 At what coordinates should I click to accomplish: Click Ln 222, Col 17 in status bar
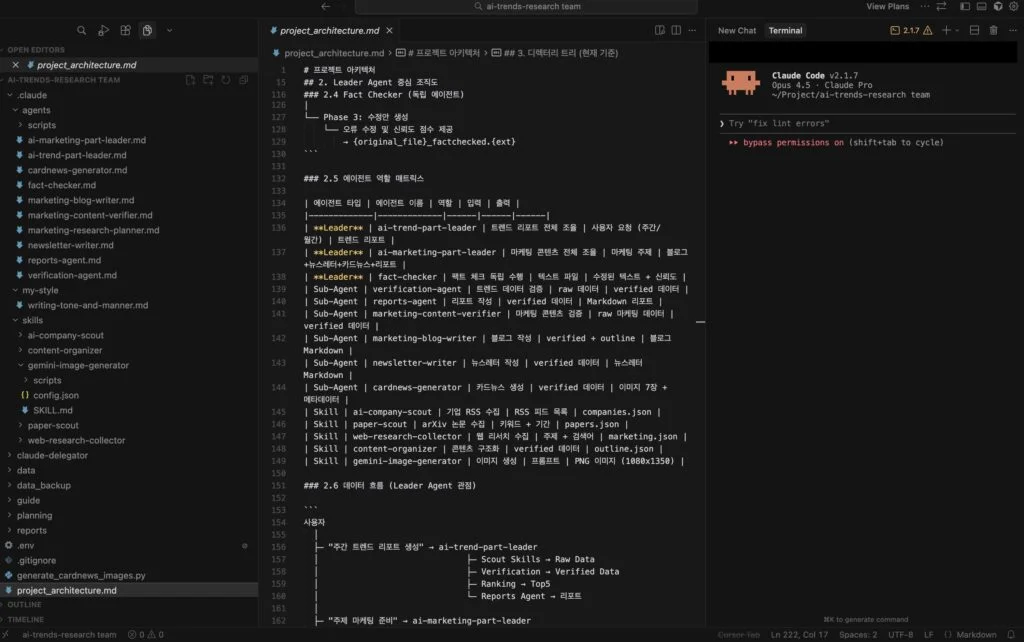[x=799, y=635]
